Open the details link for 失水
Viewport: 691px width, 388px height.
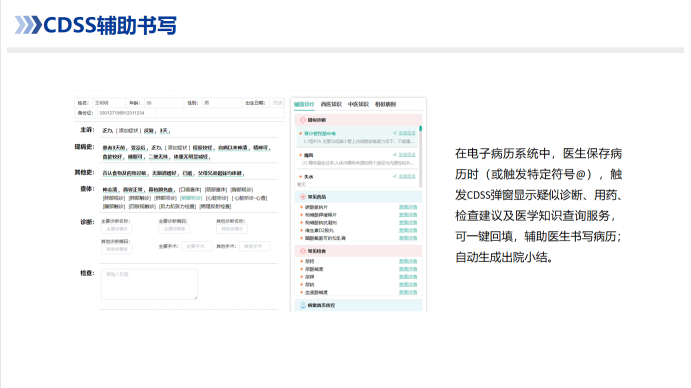pos(407,176)
